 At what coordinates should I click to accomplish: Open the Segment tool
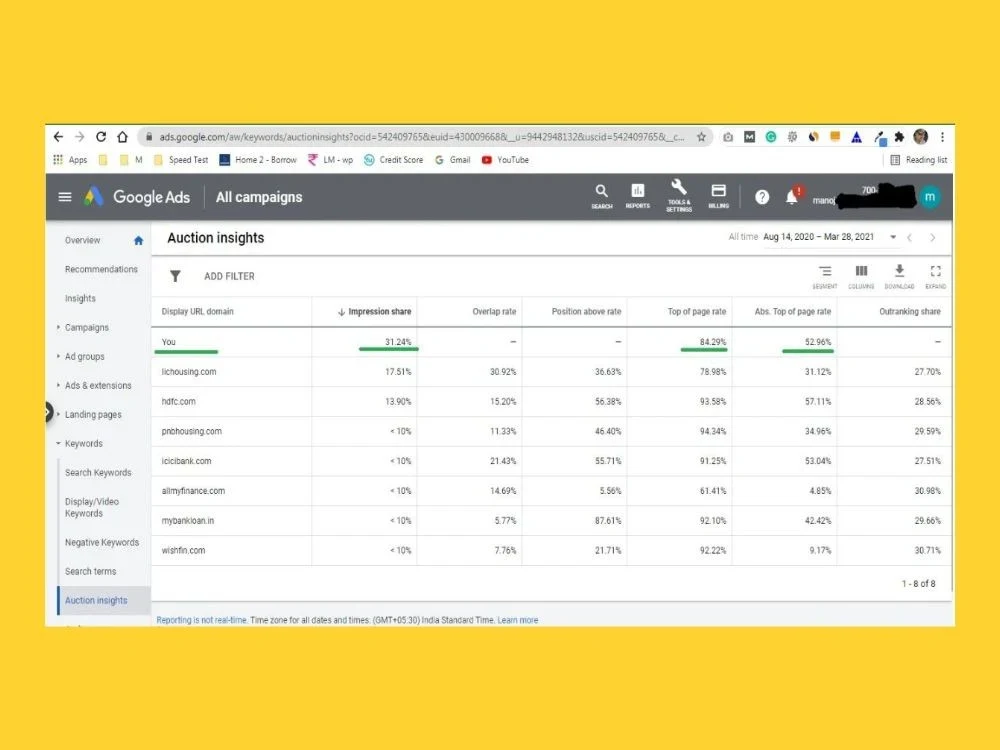tap(825, 277)
